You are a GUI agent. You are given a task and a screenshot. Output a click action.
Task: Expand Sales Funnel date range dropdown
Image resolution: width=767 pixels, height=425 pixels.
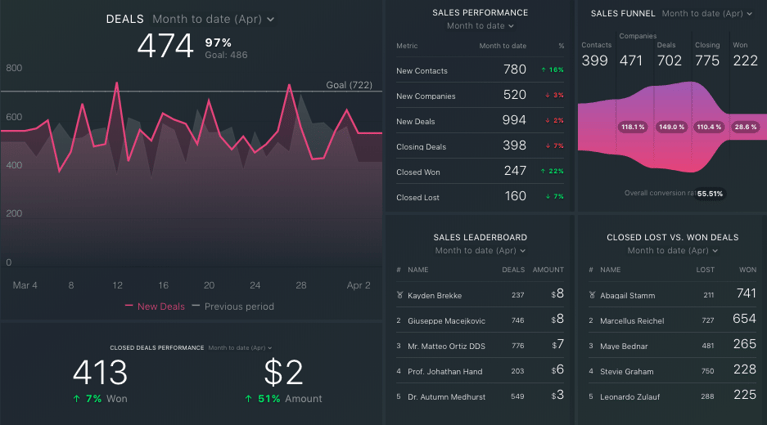tap(707, 14)
